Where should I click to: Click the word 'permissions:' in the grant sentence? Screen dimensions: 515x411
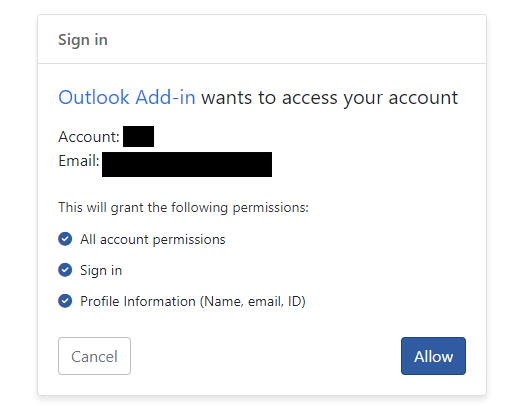(271, 208)
